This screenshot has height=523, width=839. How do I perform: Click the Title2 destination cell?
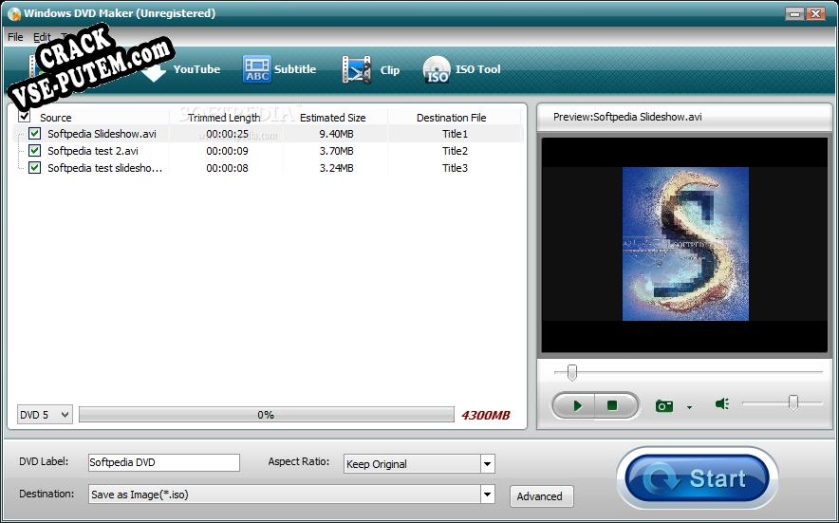click(455, 151)
